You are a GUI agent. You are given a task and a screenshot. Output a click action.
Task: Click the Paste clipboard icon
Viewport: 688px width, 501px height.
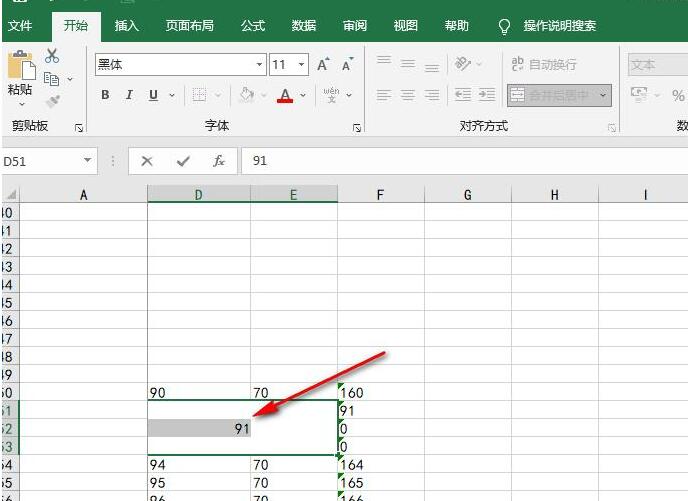point(22,65)
